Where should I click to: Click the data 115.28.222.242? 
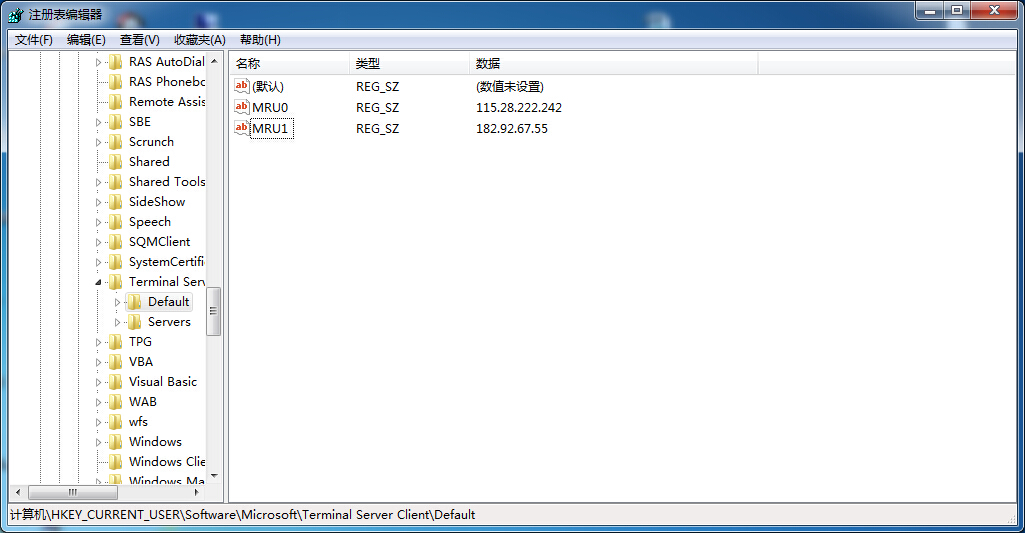(x=519, y=107)
